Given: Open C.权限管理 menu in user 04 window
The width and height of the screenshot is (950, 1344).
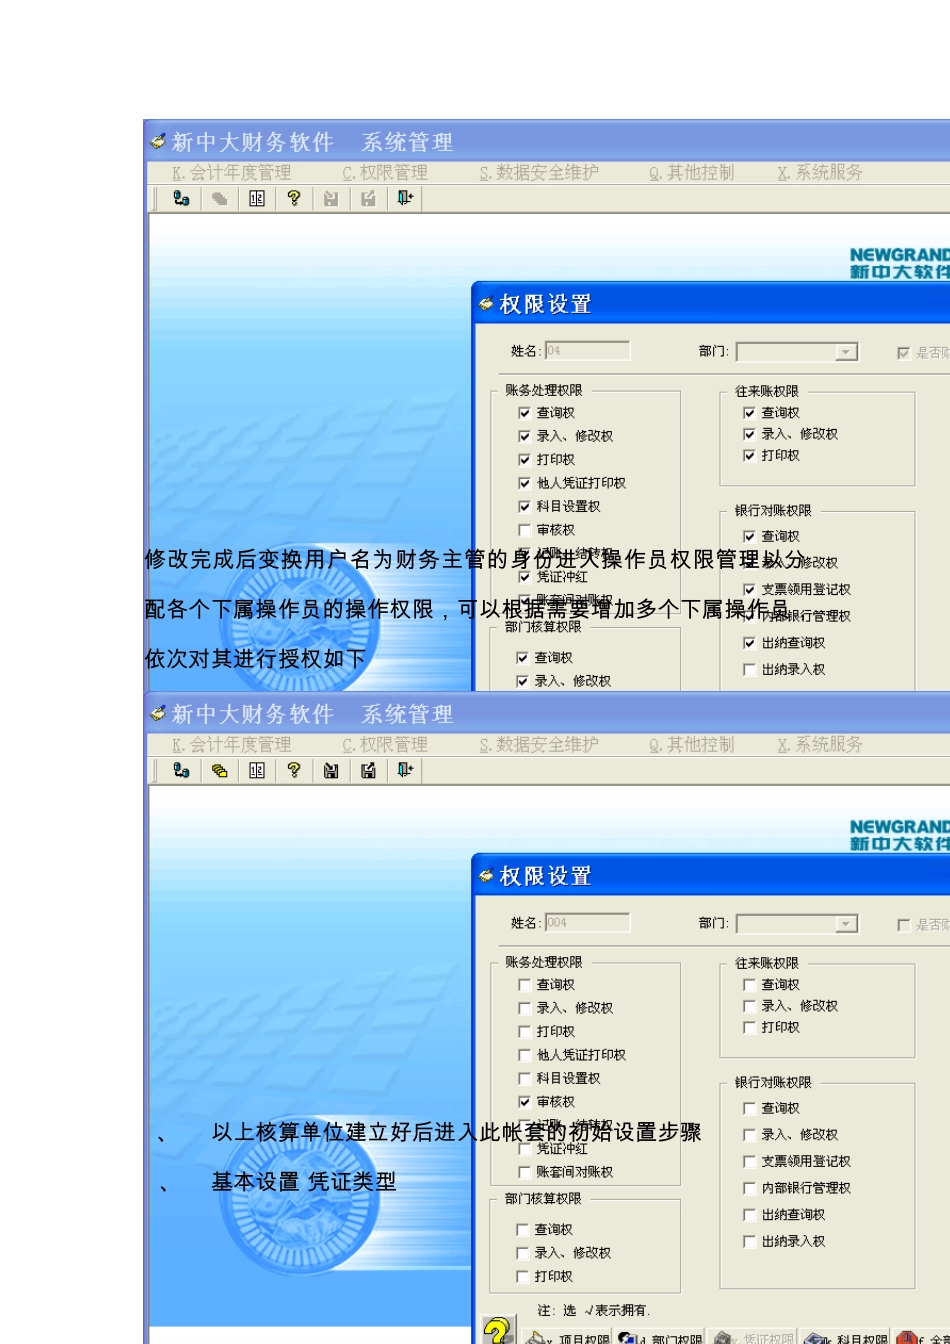Looking at the screenshot, I should pyautogui.click(x=385, y=173).
